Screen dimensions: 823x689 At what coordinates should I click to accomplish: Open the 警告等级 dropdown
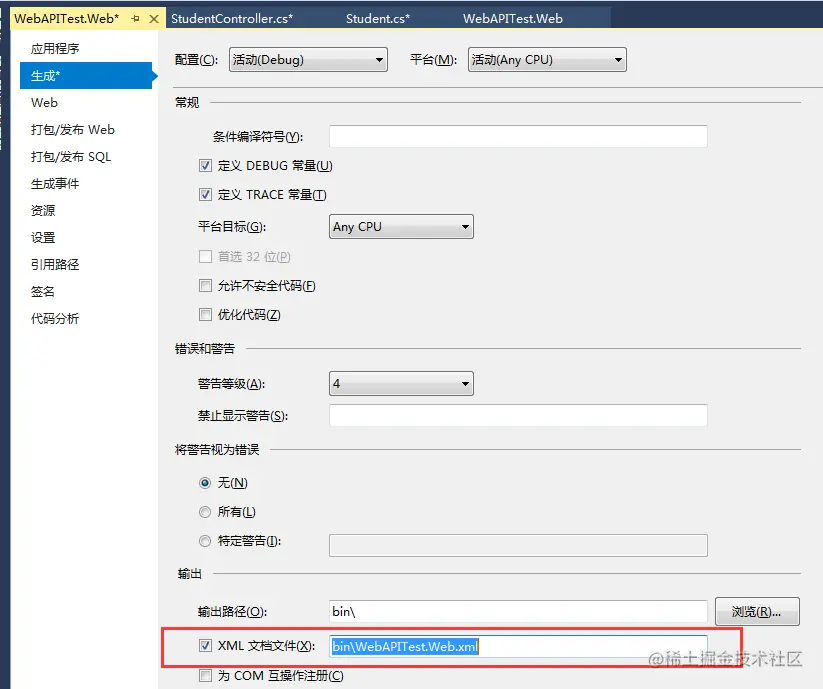(x=401, y=384)
